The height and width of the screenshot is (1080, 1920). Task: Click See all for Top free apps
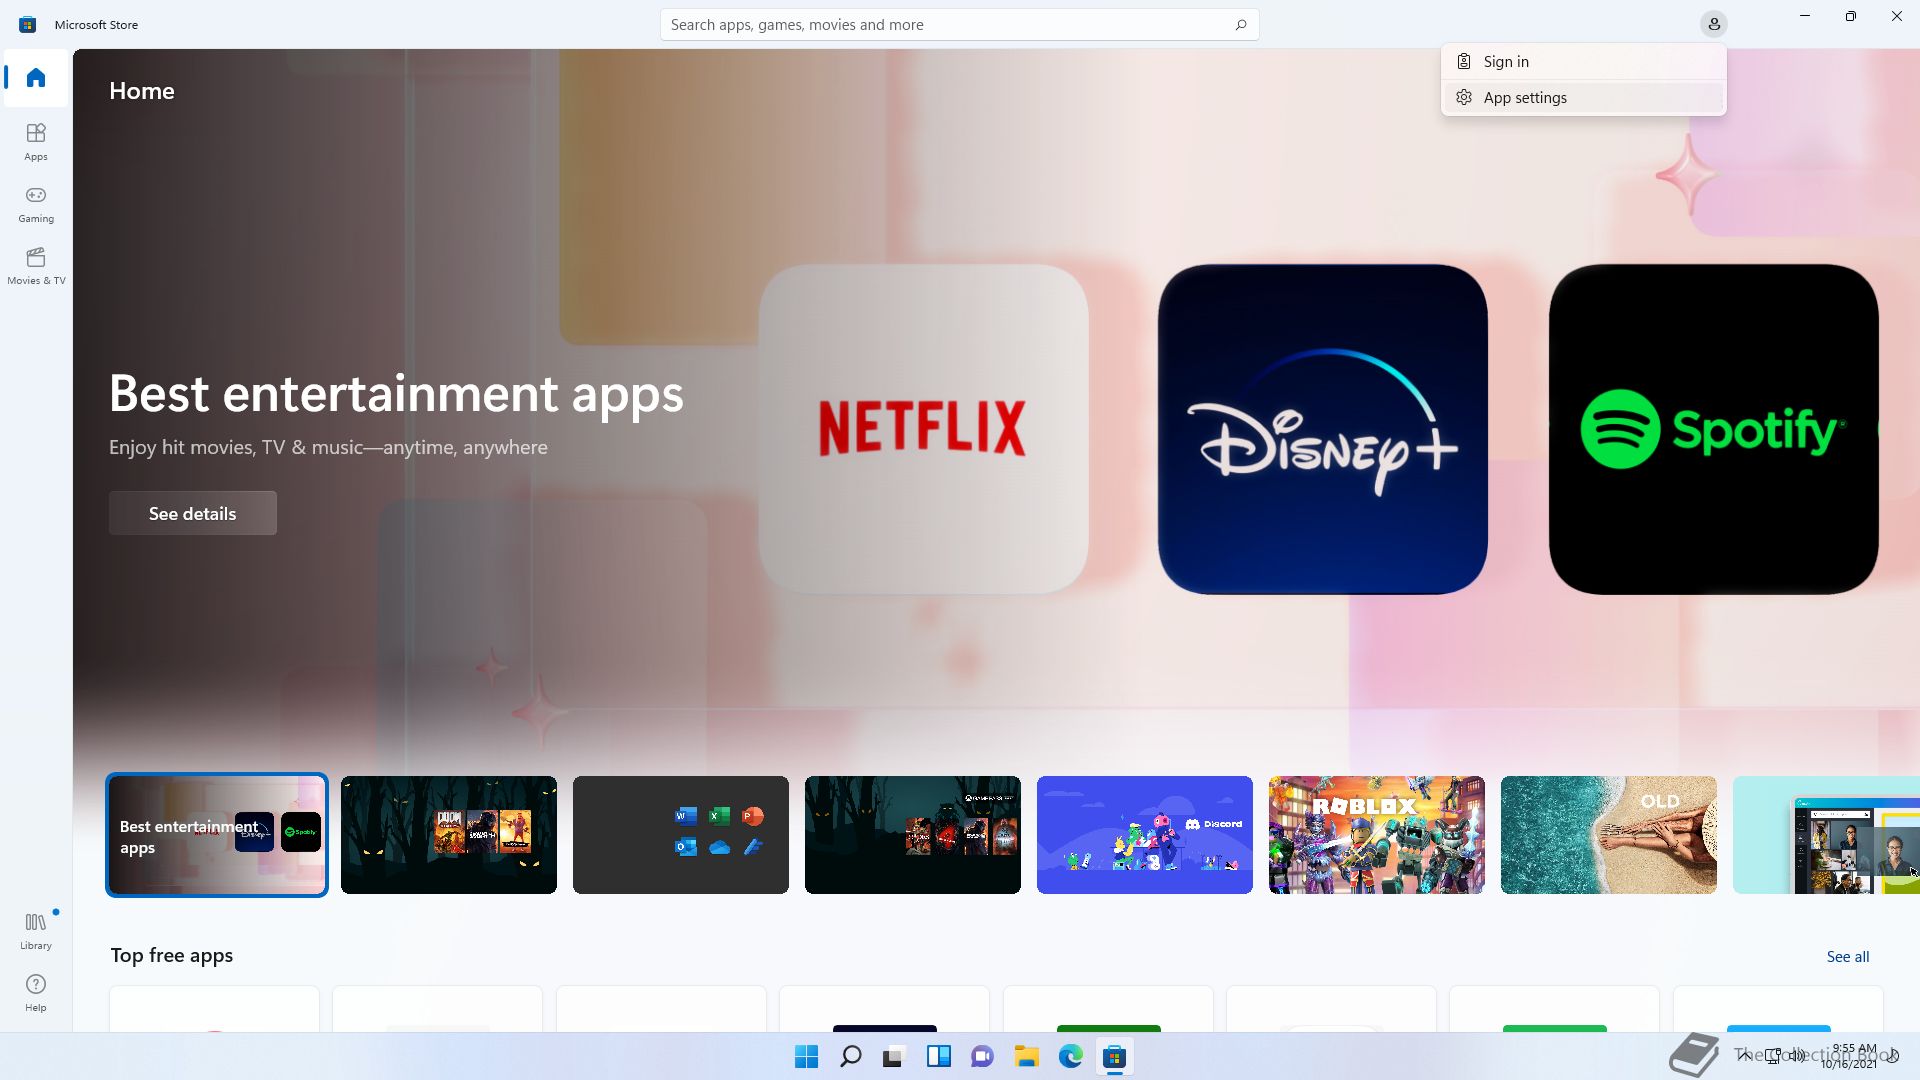pos(1847,957)
